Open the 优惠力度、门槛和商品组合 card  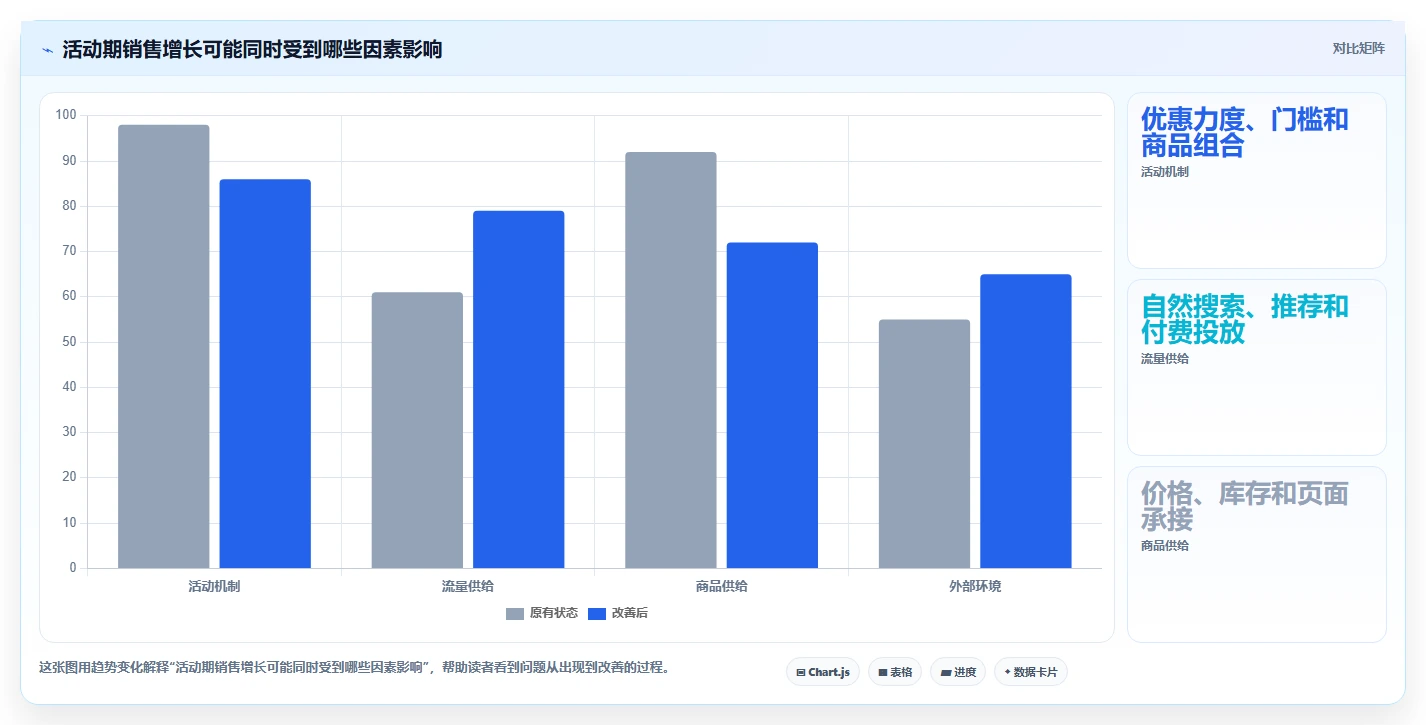point(1257,181)
